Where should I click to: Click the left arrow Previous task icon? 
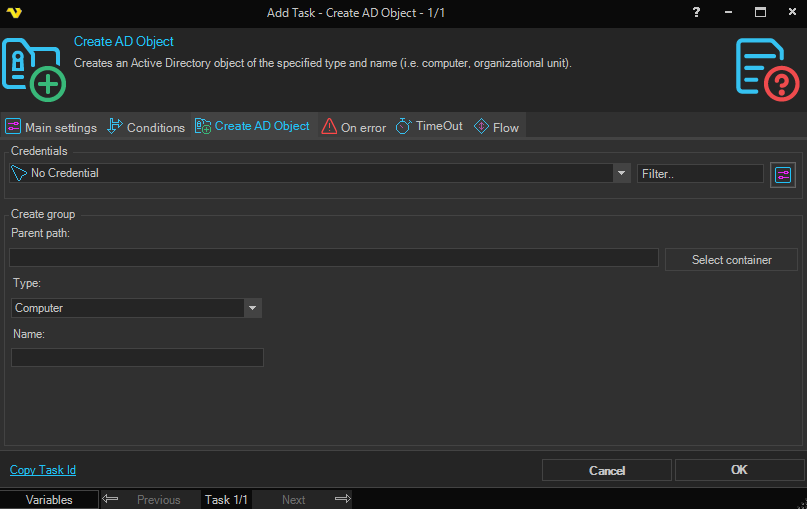tap(111, 499)
